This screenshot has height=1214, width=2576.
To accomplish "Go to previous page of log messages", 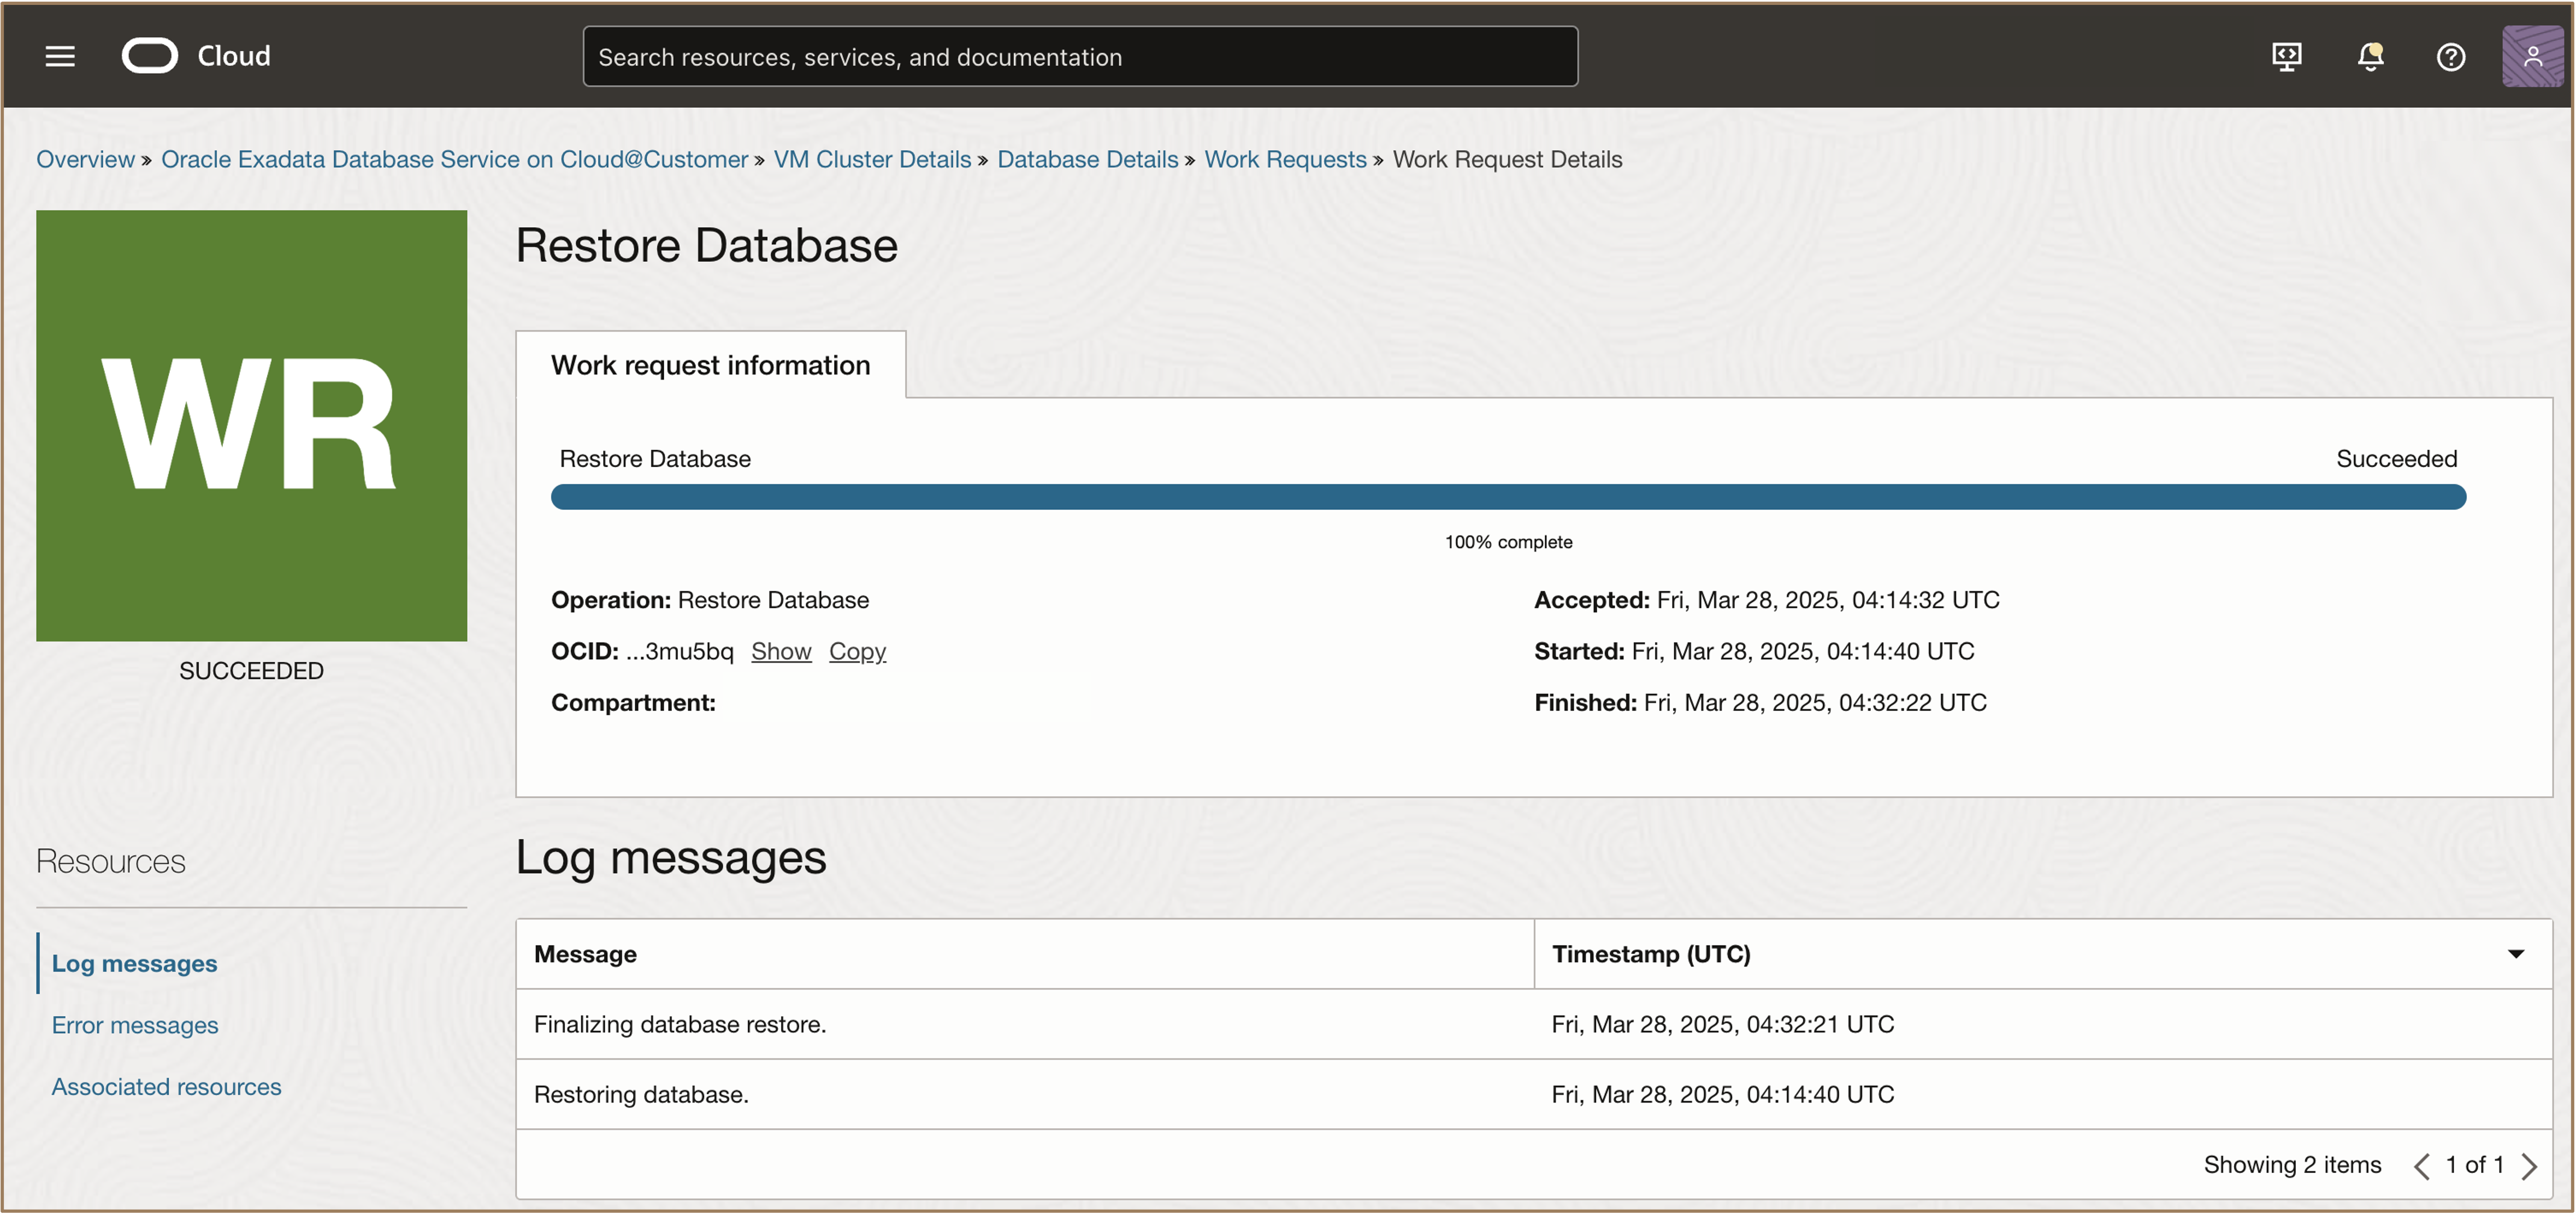I will point(2421,1166).
